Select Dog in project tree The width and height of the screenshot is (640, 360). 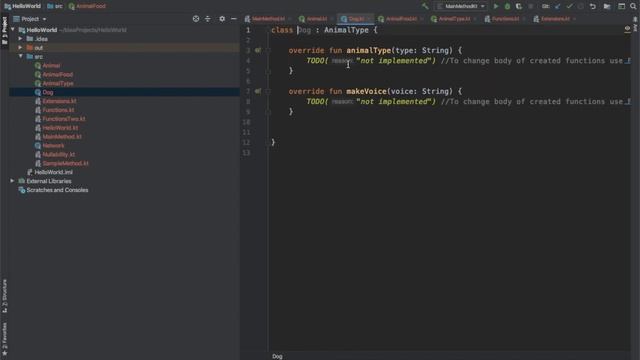pos(48,92)
